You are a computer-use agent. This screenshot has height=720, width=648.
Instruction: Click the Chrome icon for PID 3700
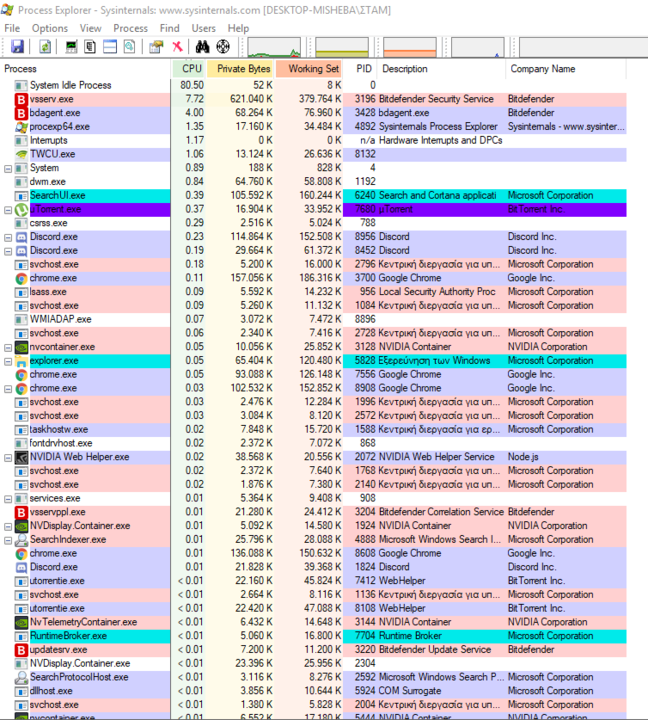point(21,278)
